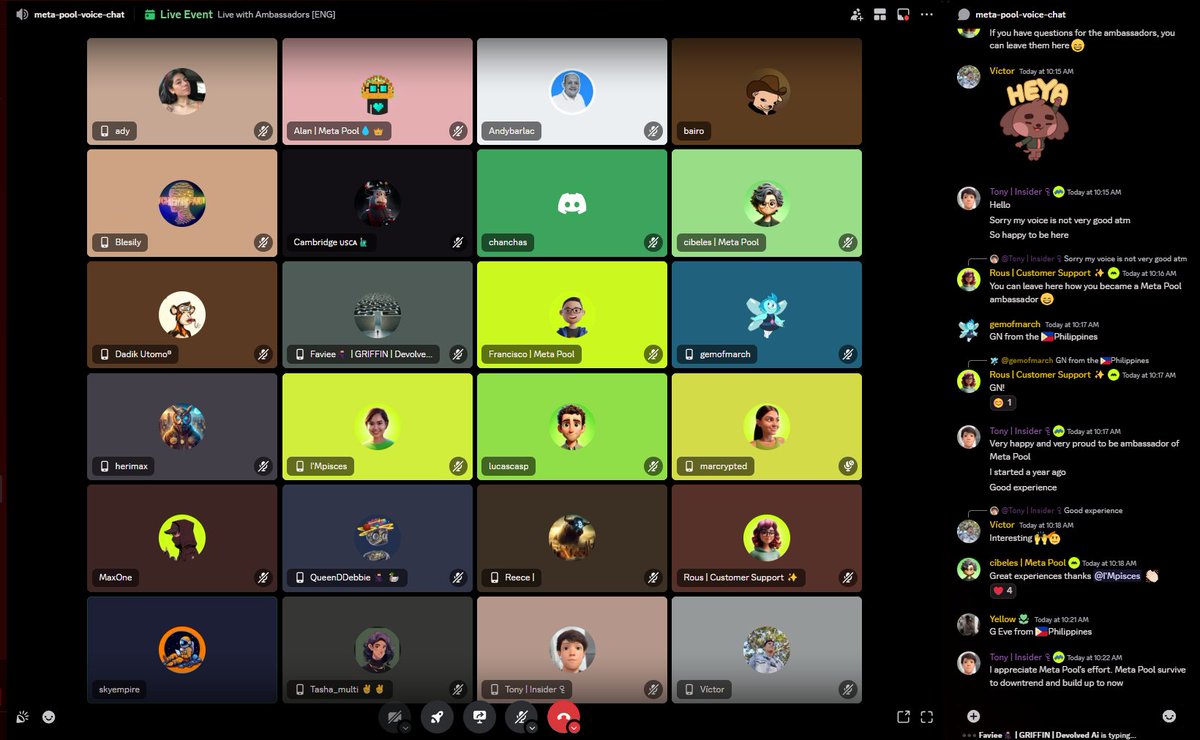Open the three-dot more options menu

(927, 15)
